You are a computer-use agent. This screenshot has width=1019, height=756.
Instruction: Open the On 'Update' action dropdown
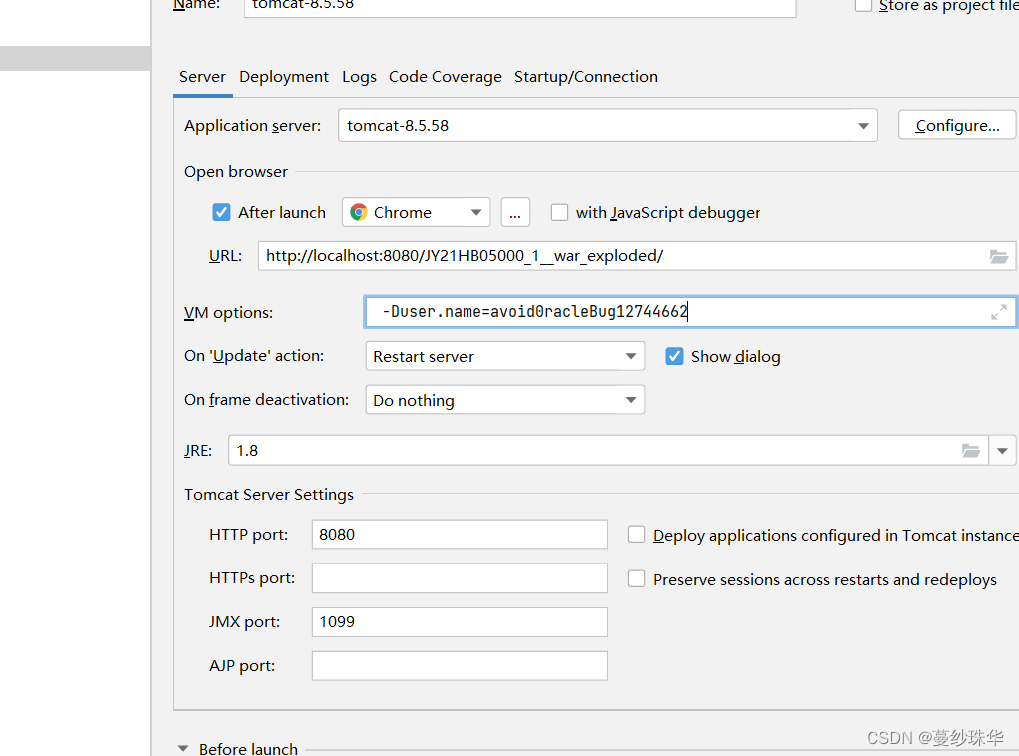pyautogui.click(x=631, y=356)
